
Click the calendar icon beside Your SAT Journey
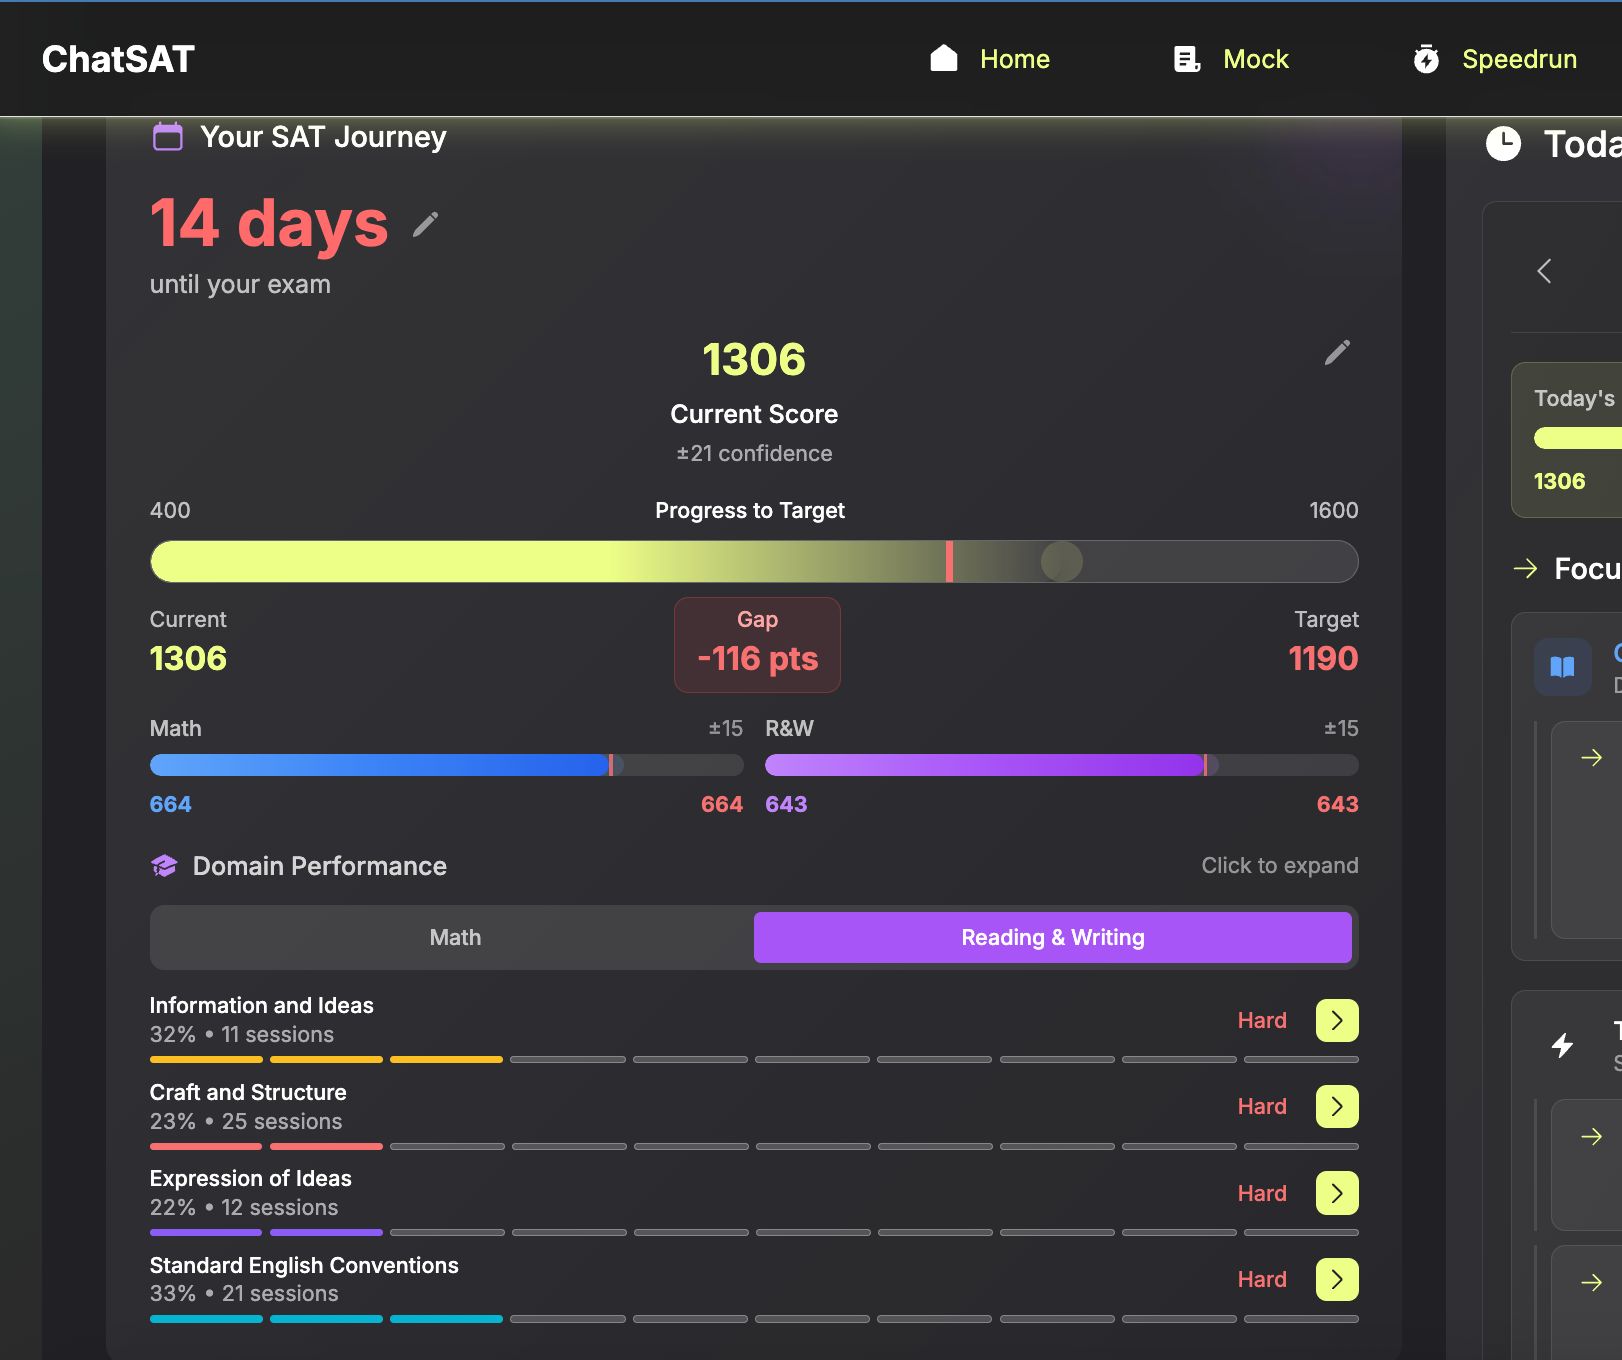[167, 136]
